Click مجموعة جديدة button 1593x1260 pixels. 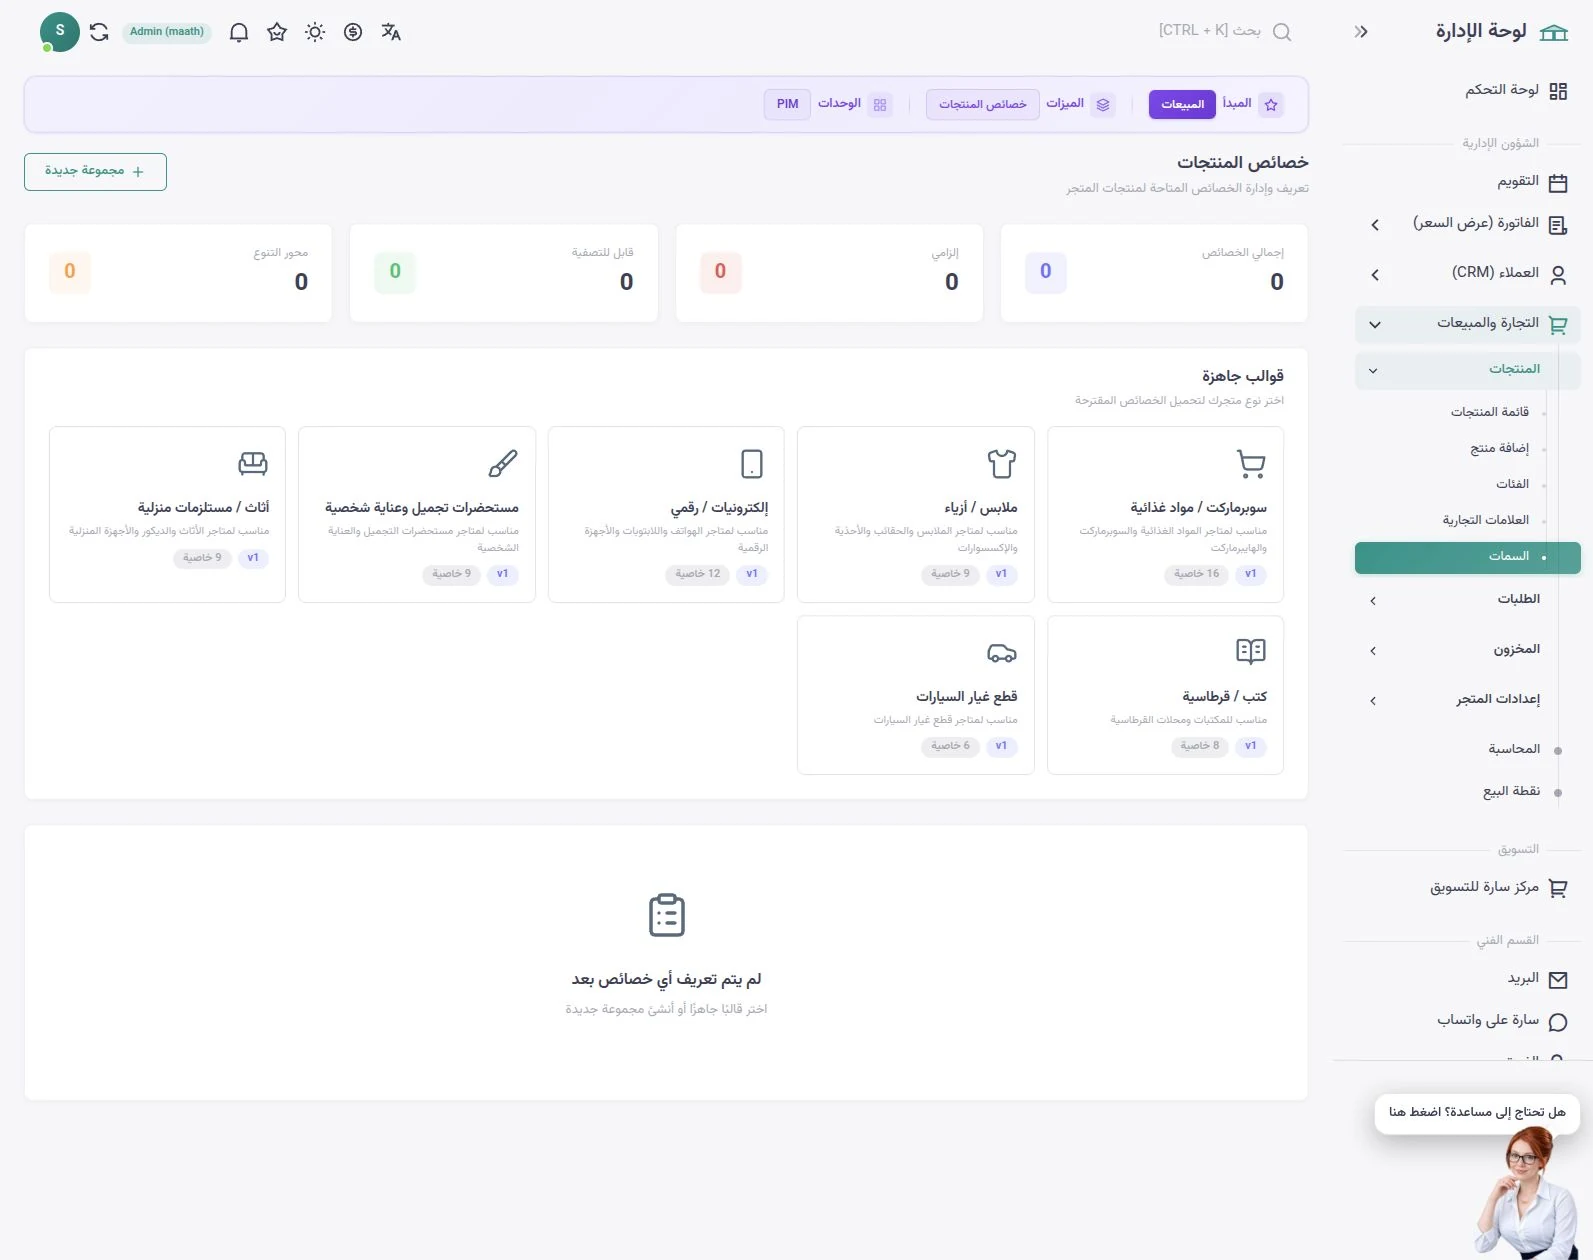(x=95, y=172)
